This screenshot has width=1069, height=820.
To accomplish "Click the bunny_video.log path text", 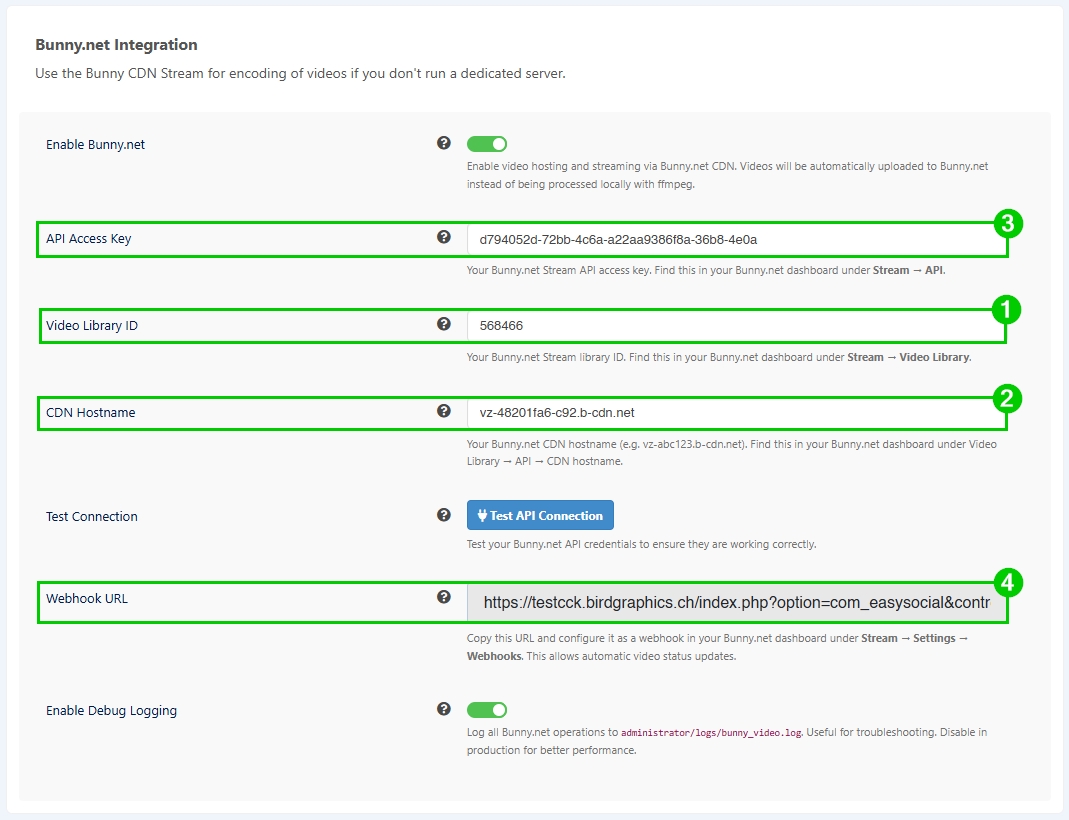I will pyautogui.click(x=711, y=733).
